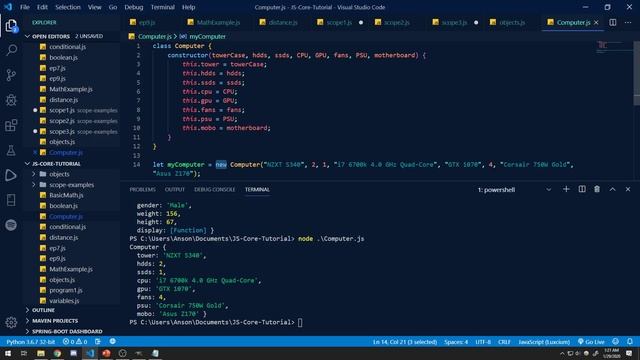Open the Source Control view
This screenshot has height=360, width=640.
point(11,75)
